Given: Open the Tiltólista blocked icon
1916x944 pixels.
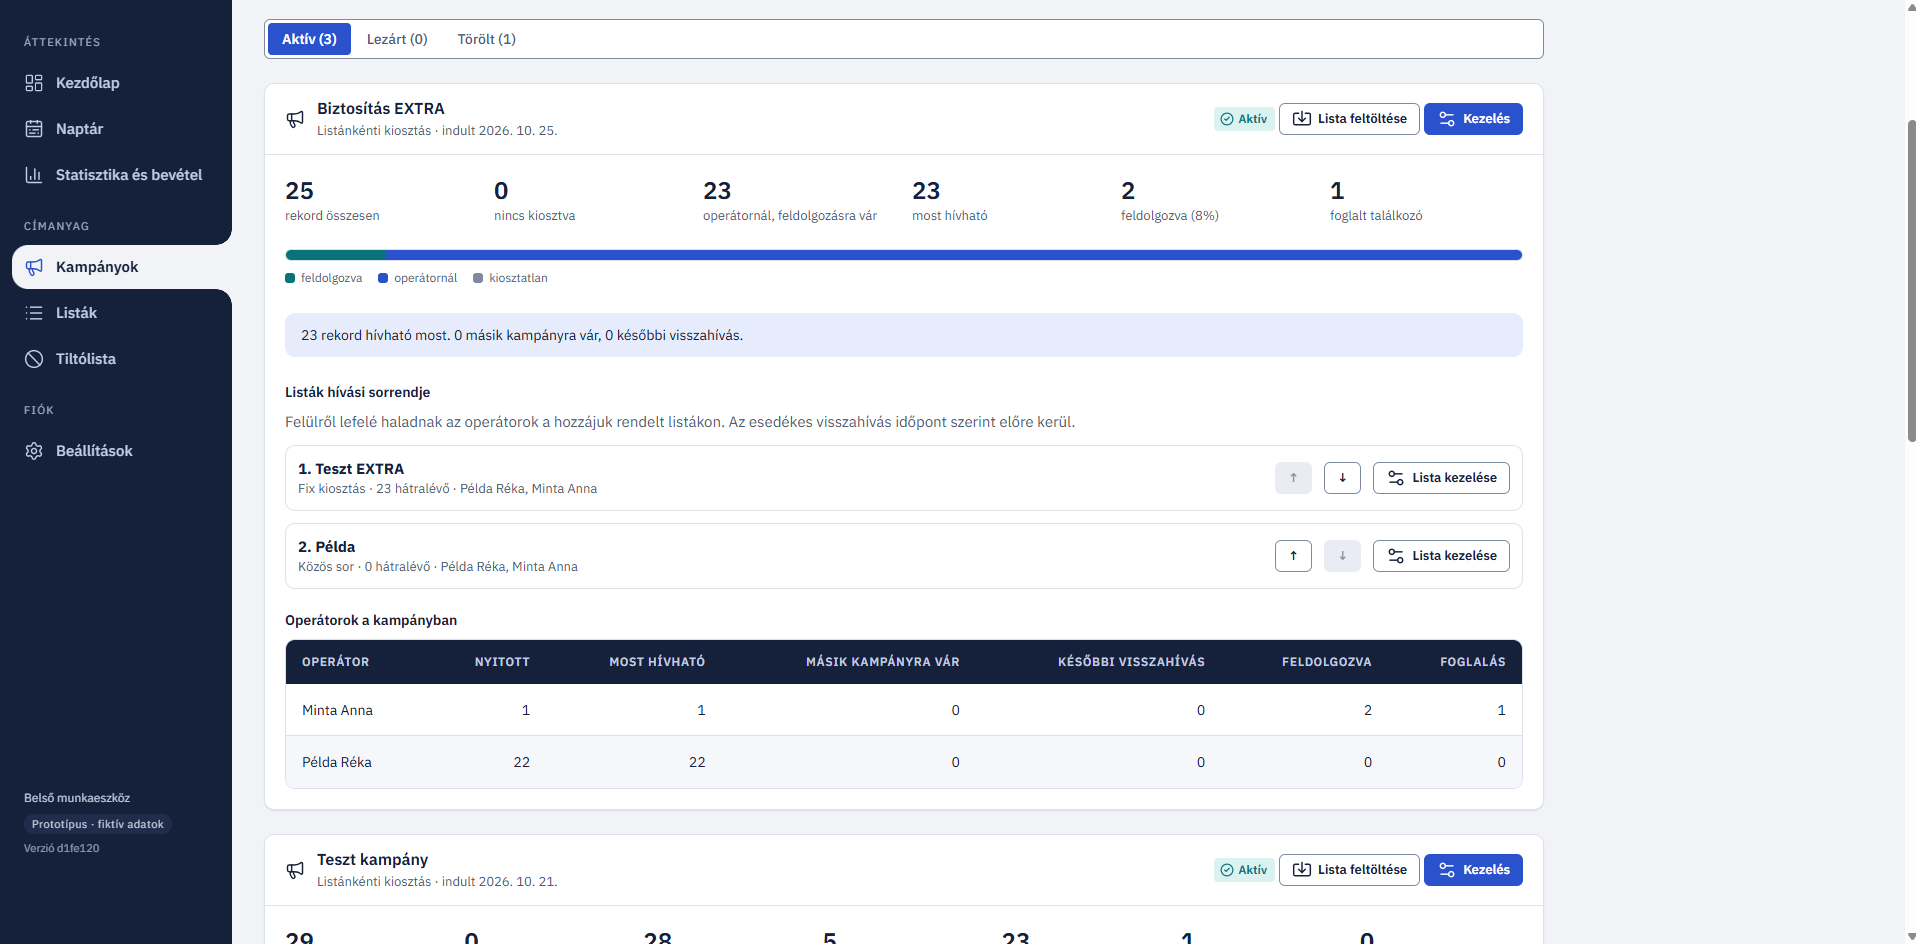Looking at the screenshot, I should point(34,359).
